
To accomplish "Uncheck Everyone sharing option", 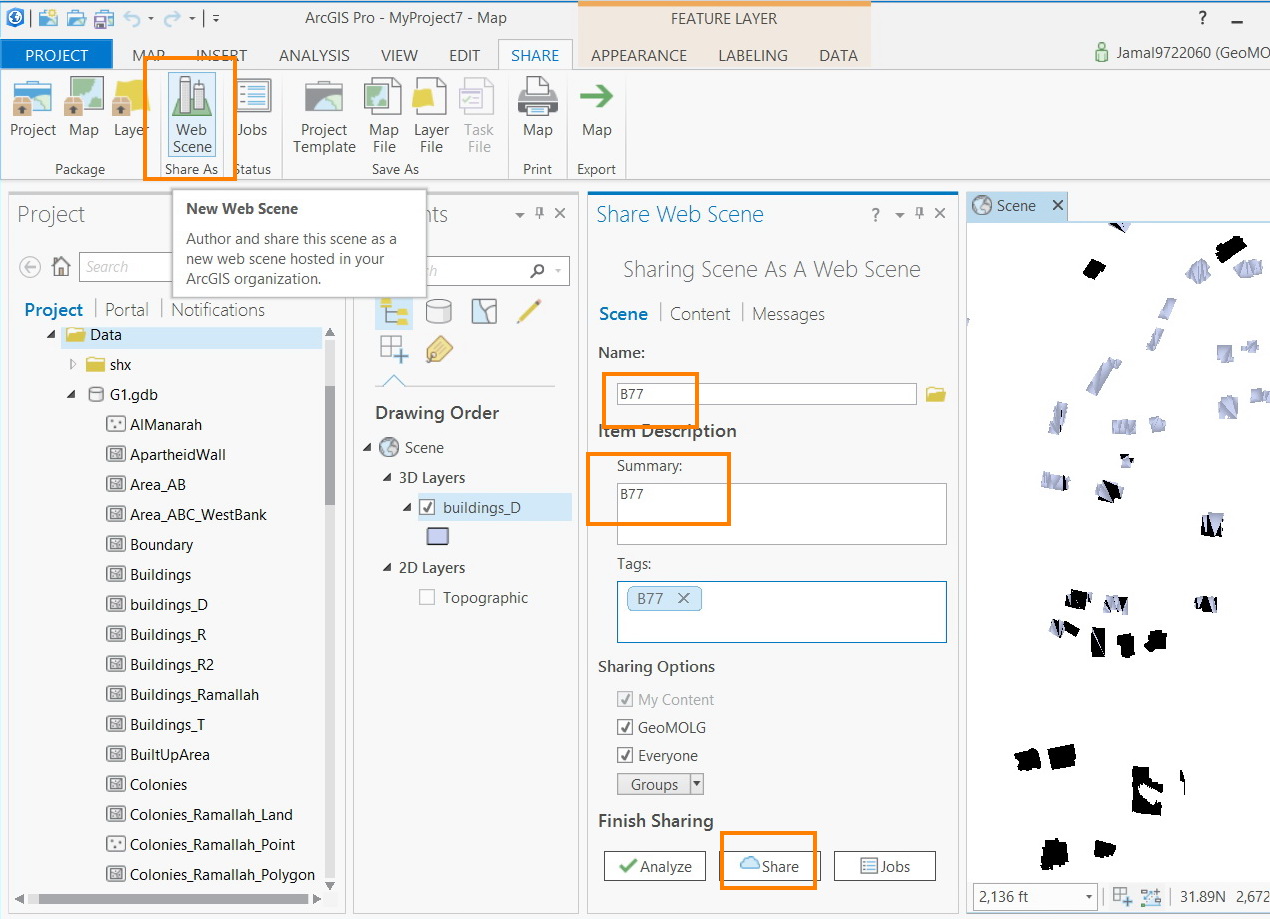I will click(625, 755).
